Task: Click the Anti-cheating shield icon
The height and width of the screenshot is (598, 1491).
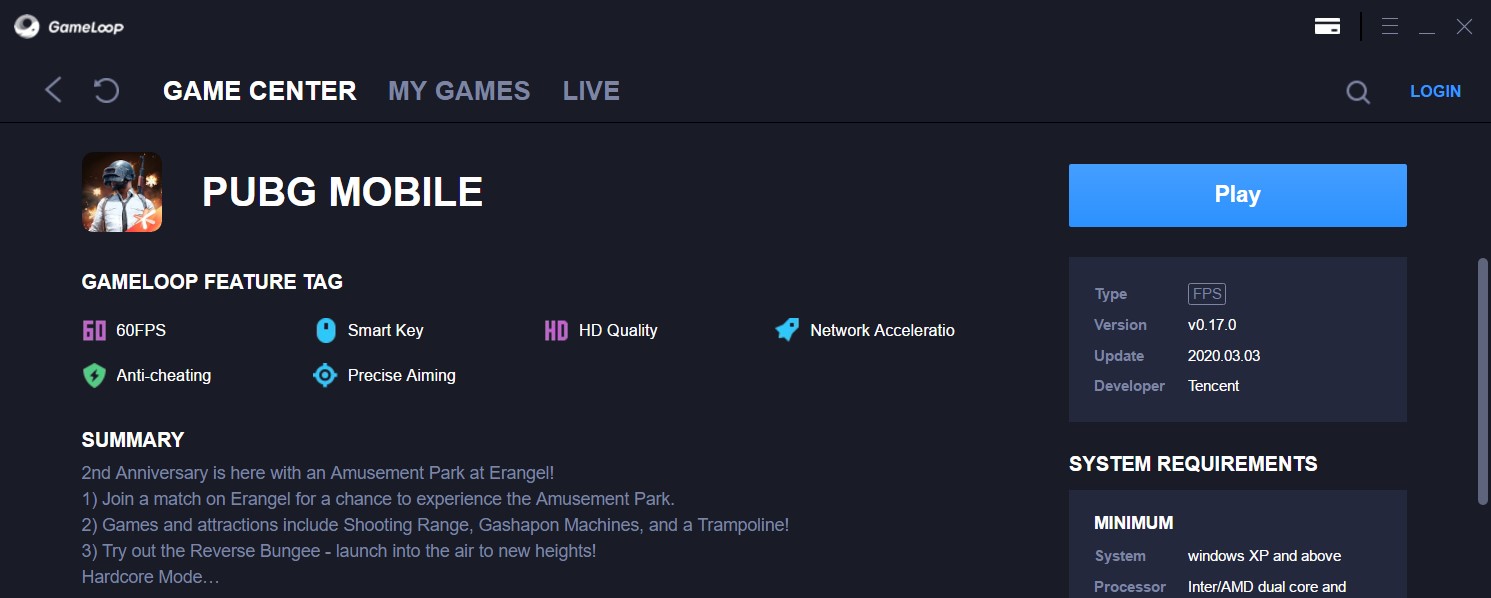Action: coord(94,376)
